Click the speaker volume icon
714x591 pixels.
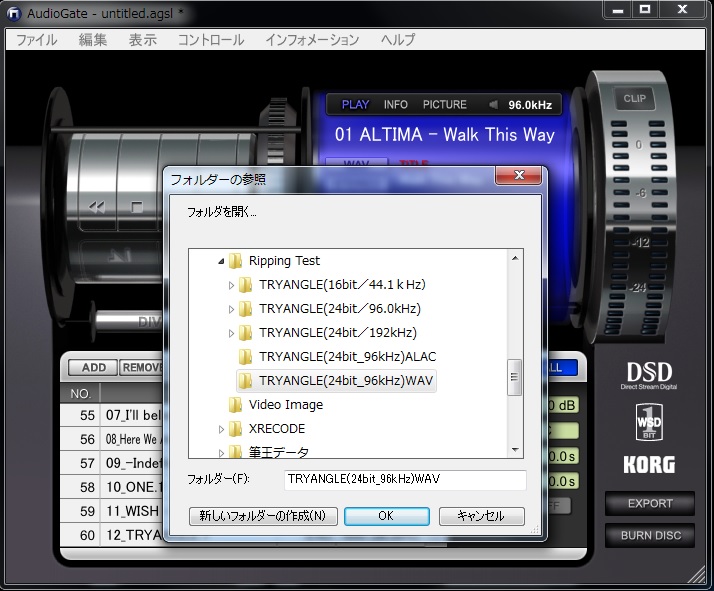click(493, 105)
